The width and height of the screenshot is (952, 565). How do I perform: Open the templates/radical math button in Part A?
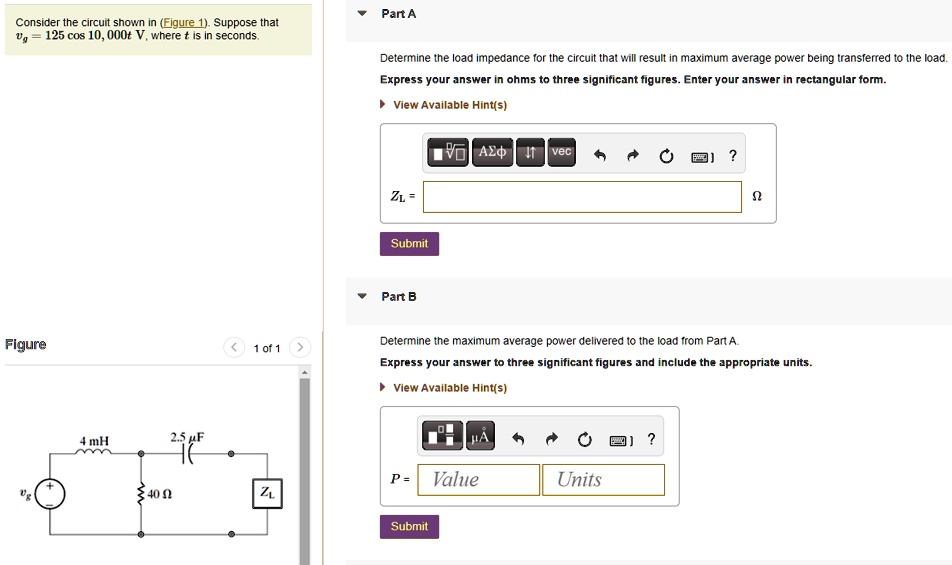point(448,152)
